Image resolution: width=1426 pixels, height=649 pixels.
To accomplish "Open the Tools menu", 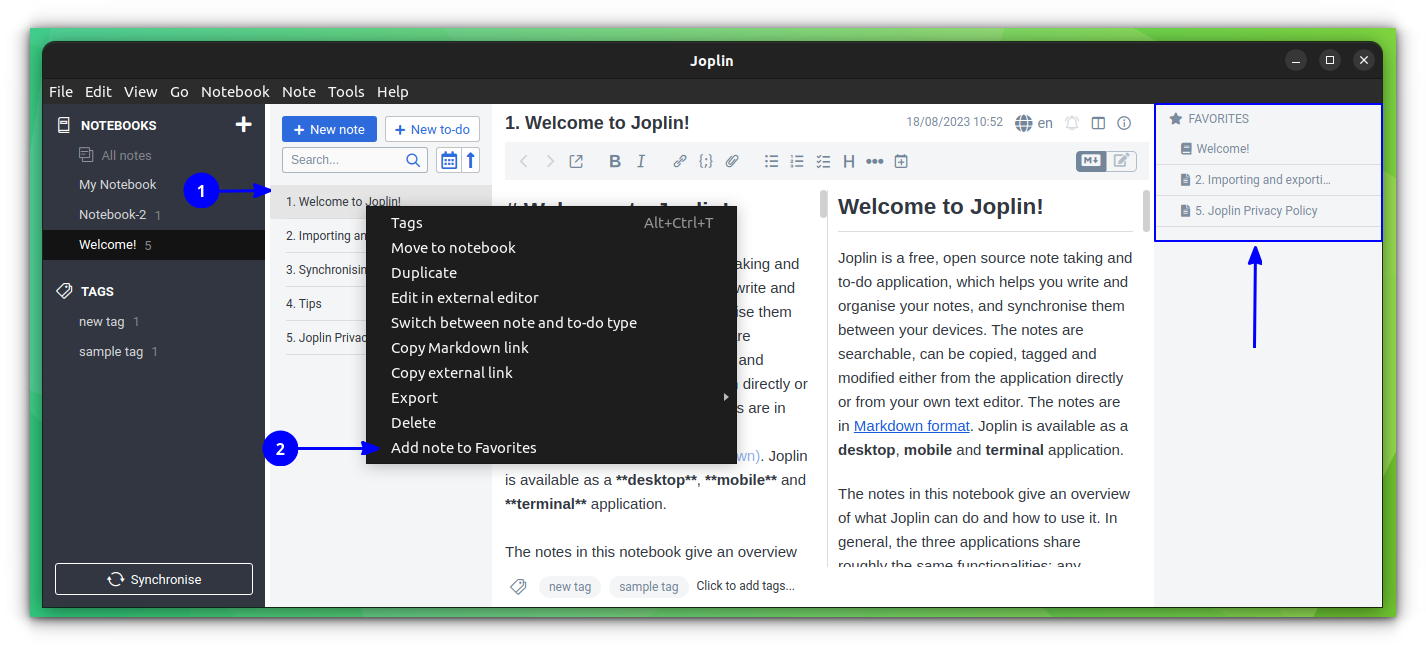I will pyautogui.click(x=346, y=91).
